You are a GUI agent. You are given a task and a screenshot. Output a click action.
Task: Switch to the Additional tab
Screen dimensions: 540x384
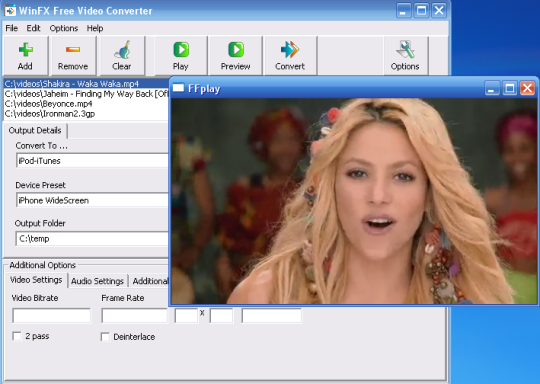point(150,281)
